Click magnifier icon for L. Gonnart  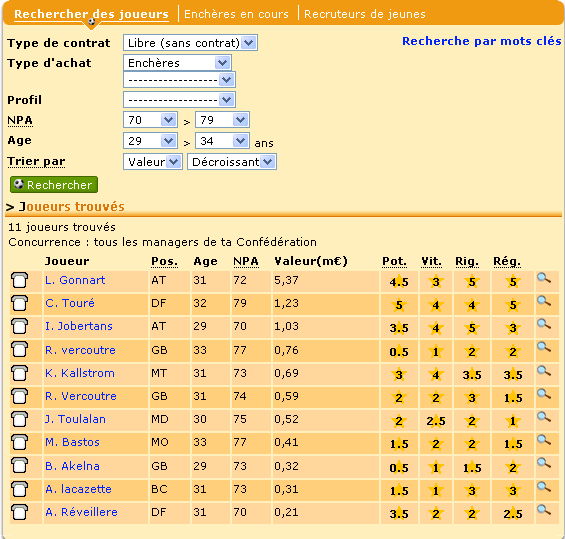pyautogui.click(x=544, y=278)
